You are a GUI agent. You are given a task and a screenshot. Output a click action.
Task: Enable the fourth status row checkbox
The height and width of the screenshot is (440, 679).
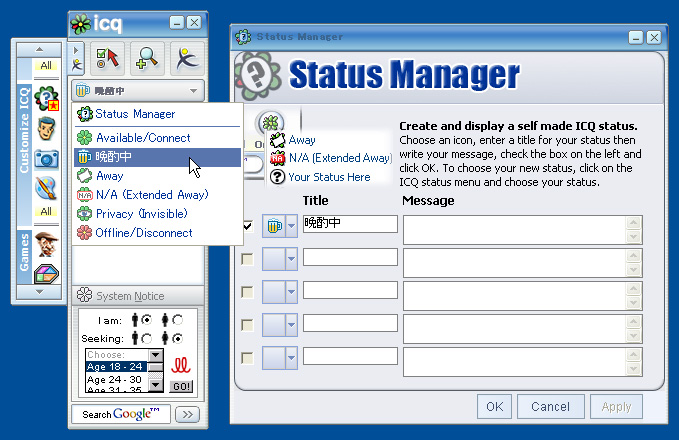[x=247, y=325]
